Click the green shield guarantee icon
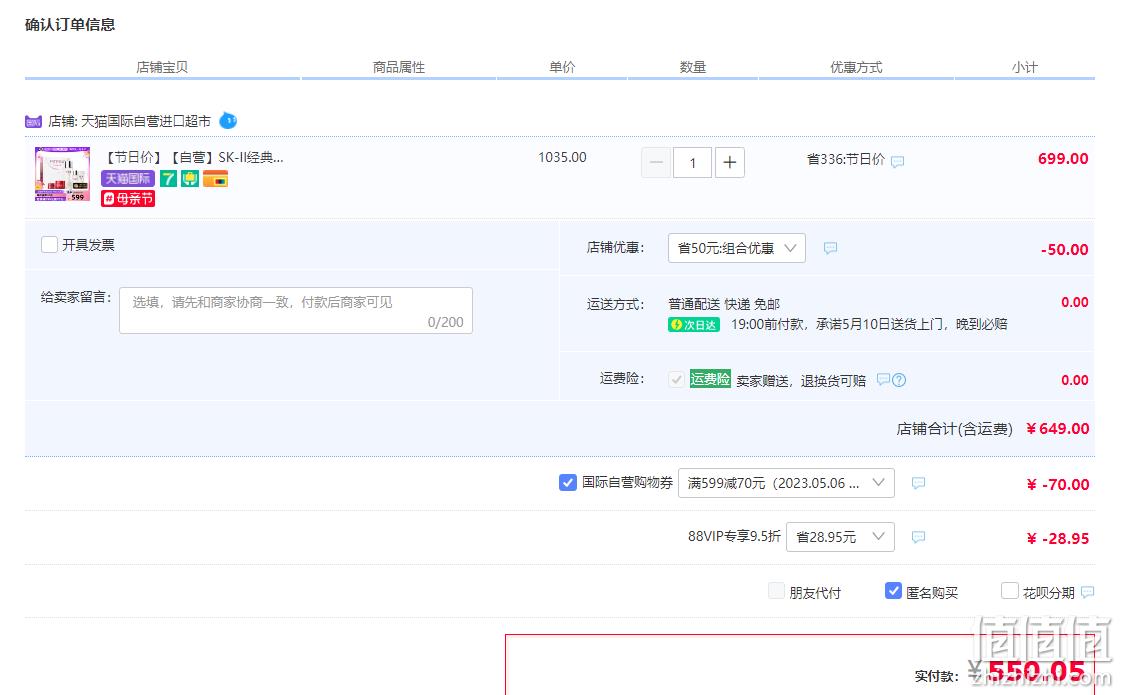This screenshot has width=1121, height=695. click(189, 179)
